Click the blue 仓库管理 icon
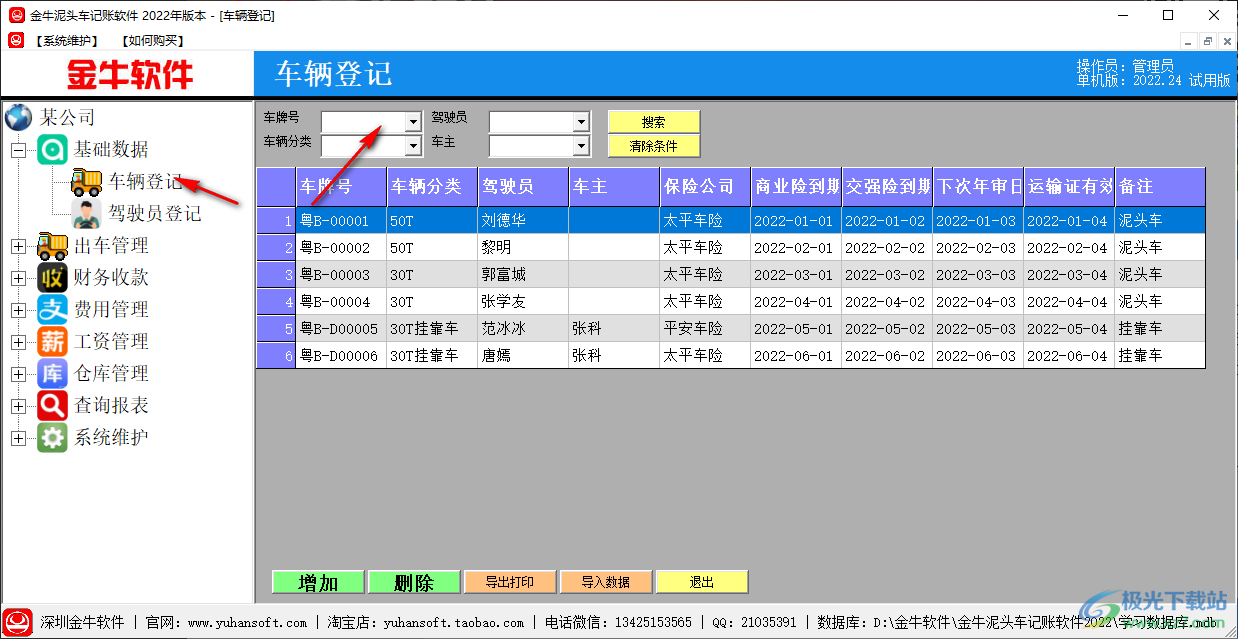The image size is (1238, 639). coord(52,373)
